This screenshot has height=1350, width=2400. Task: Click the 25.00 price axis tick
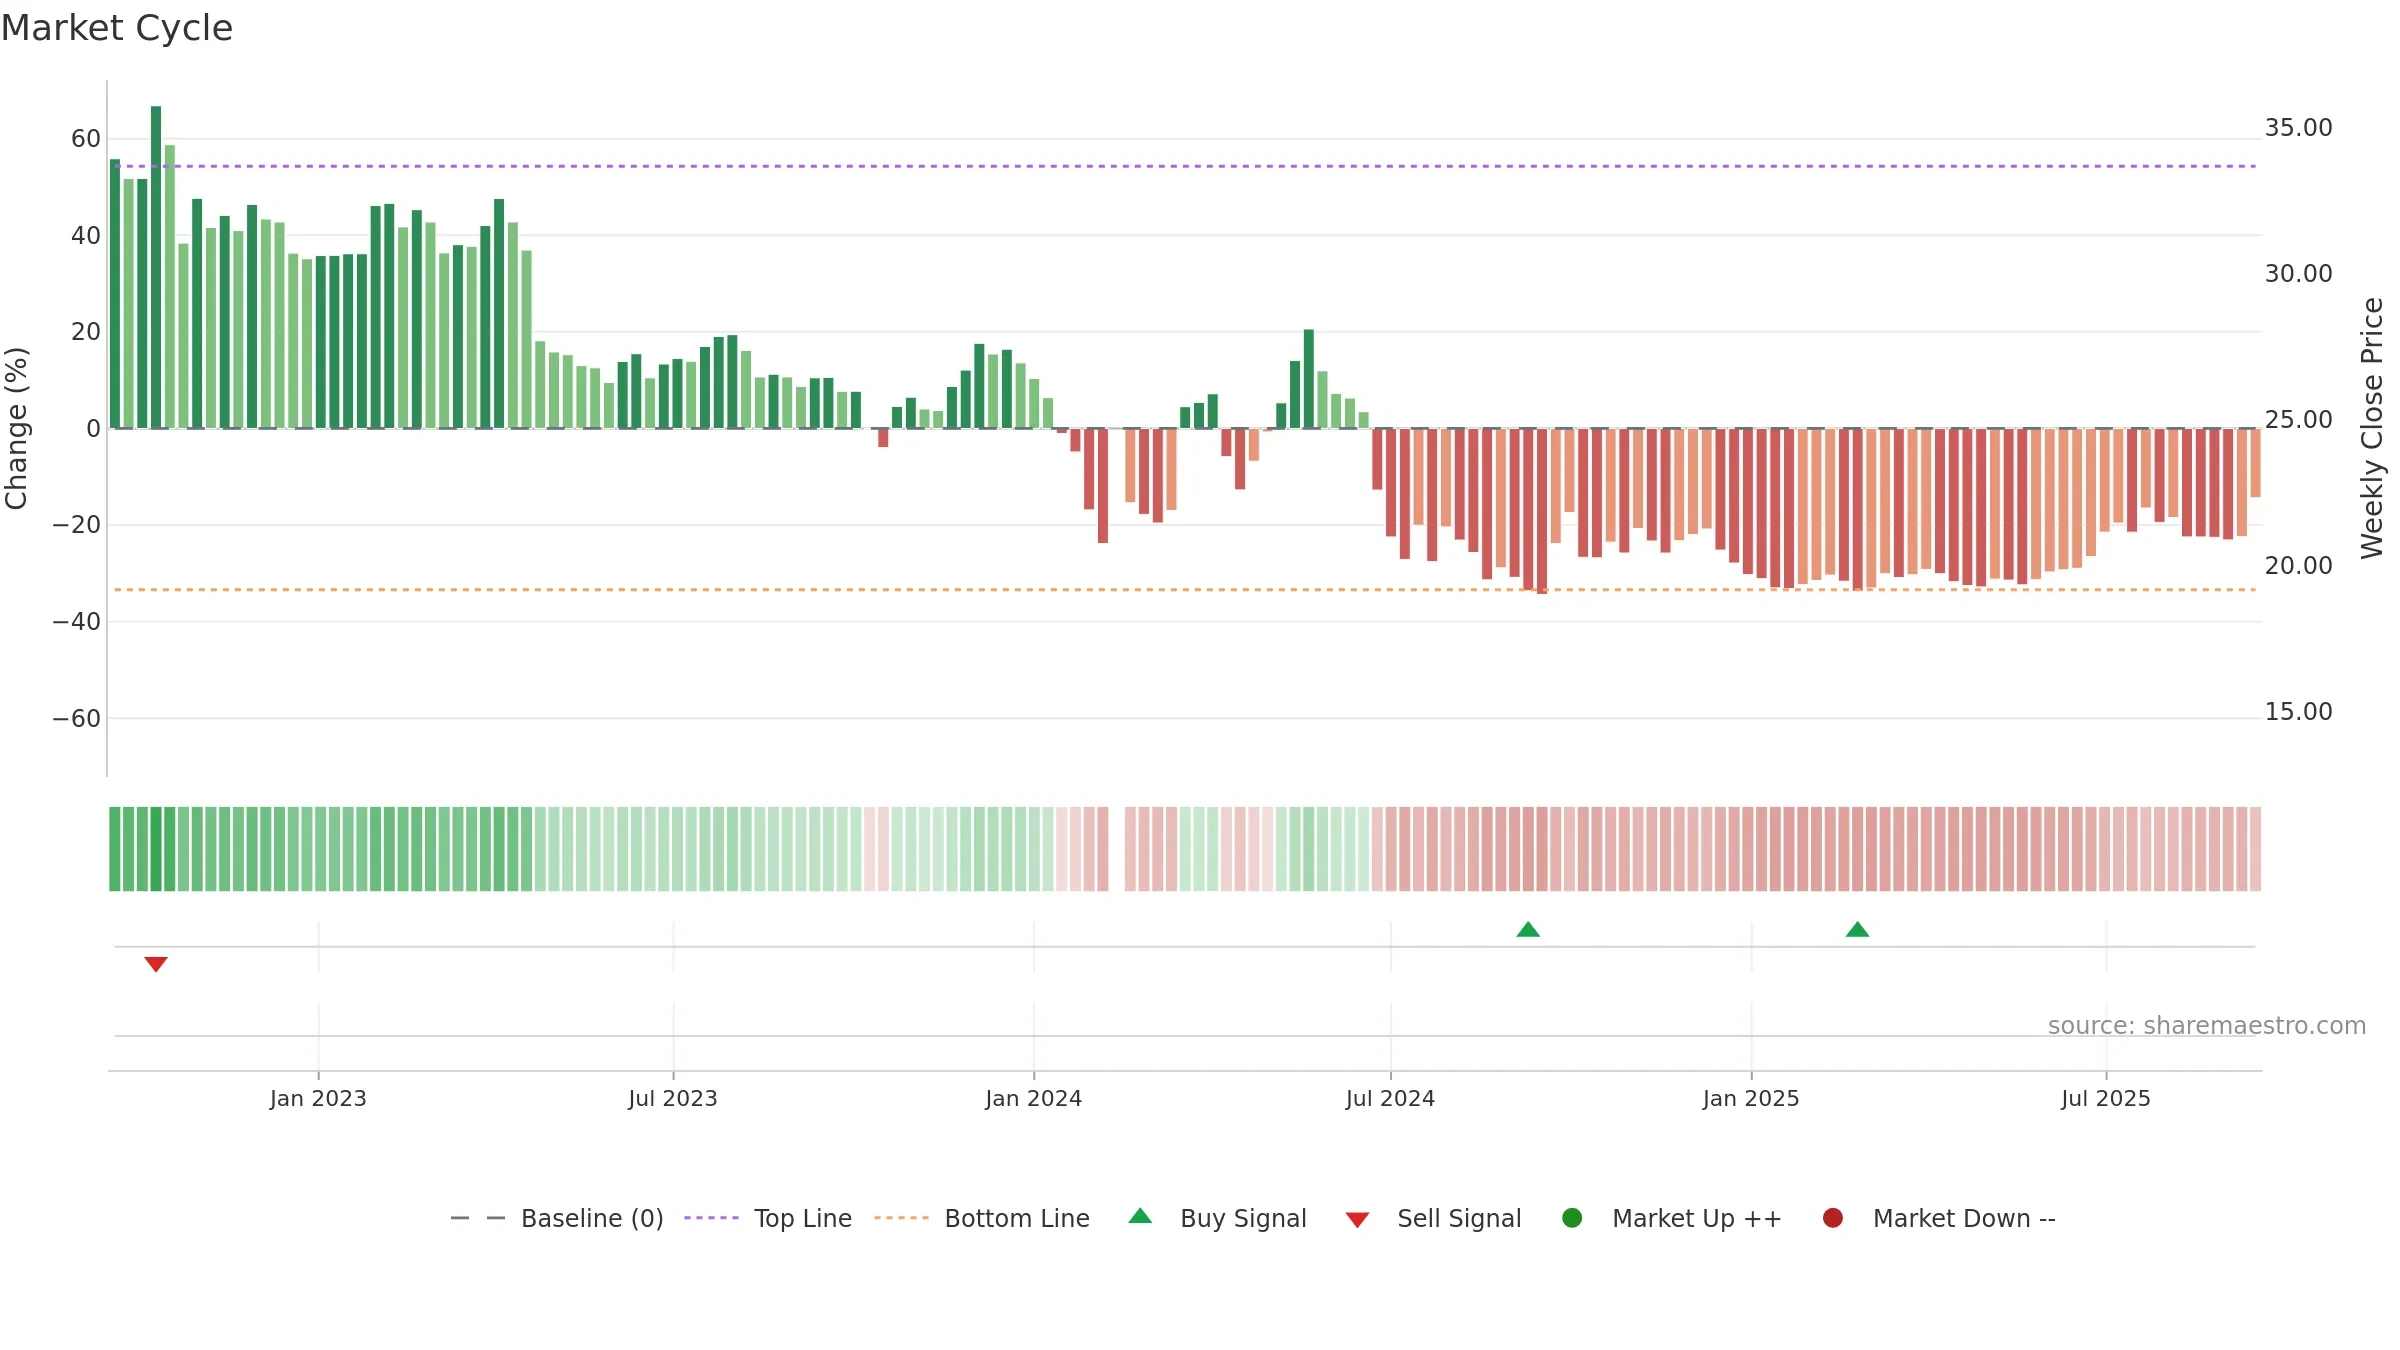[x=2298, y=420]
